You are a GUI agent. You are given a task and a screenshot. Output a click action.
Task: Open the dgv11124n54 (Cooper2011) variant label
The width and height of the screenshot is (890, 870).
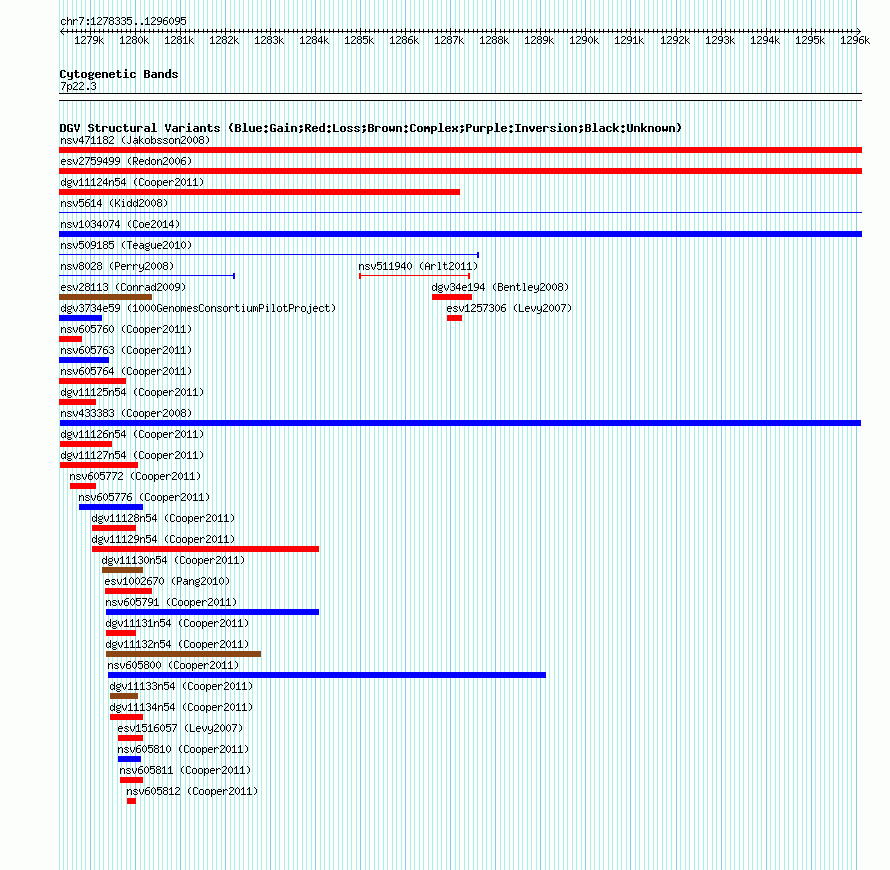coord(132,182)
